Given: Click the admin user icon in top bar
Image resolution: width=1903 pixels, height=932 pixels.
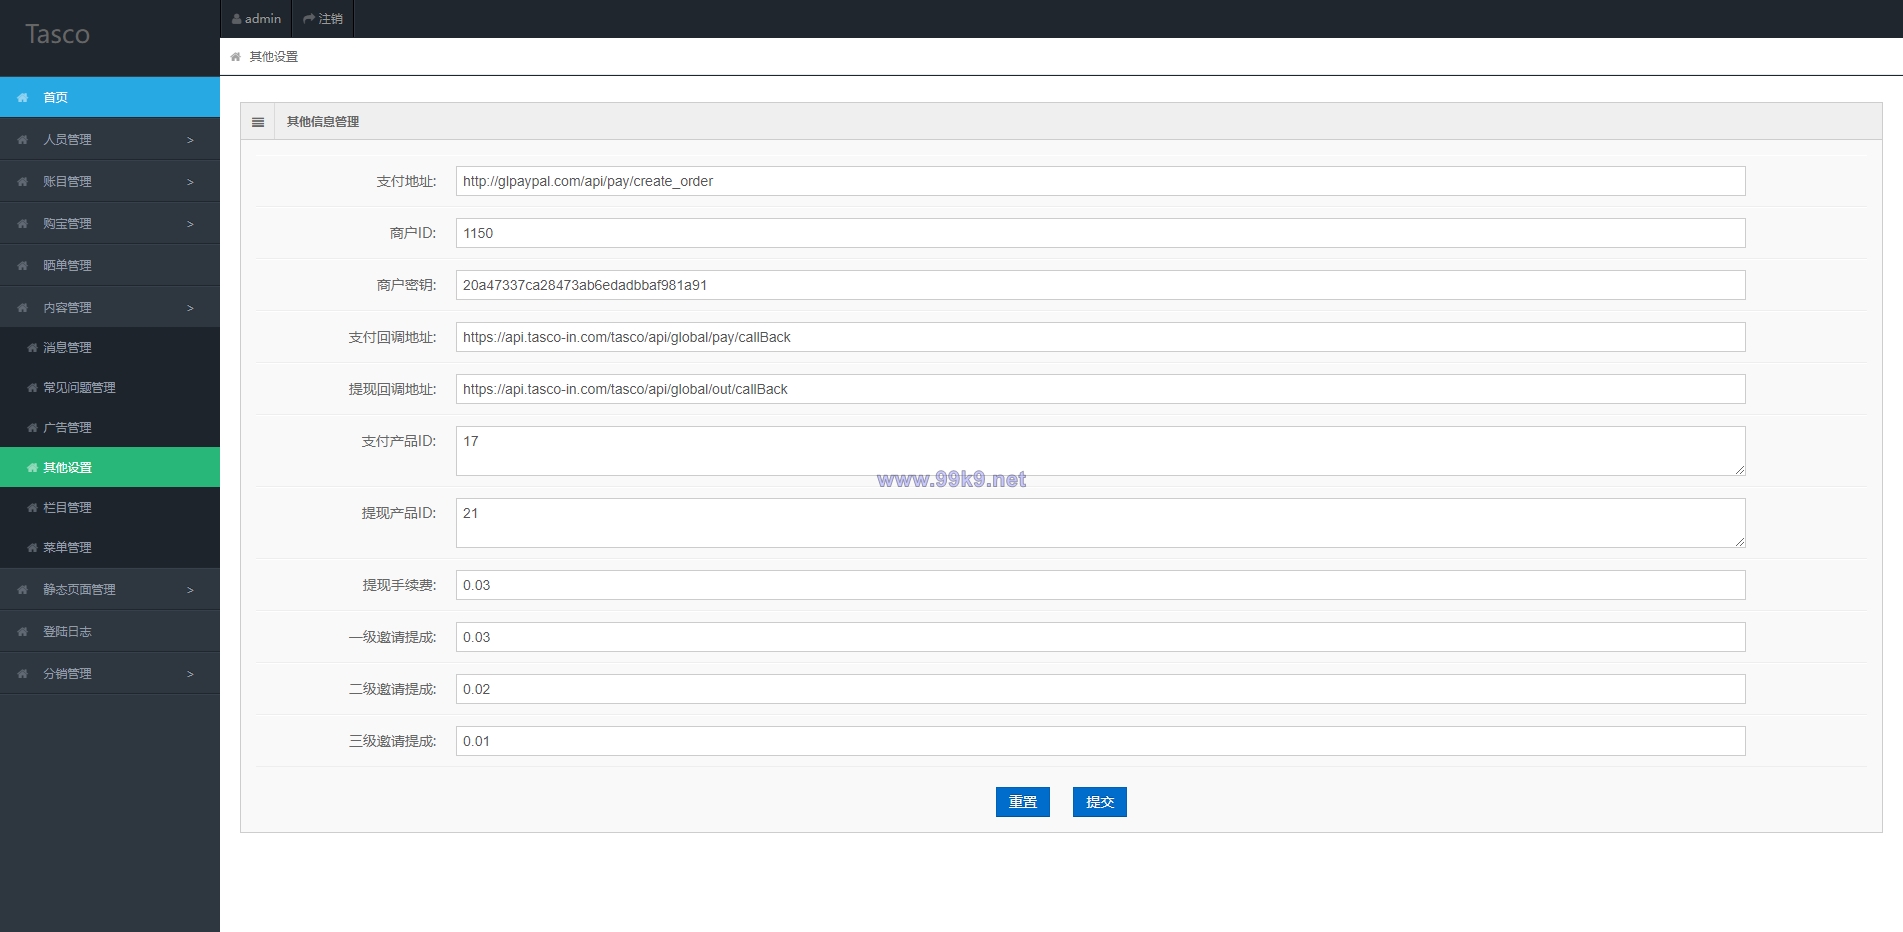Looking at the screenshot, I should click(x=237, y=19).
